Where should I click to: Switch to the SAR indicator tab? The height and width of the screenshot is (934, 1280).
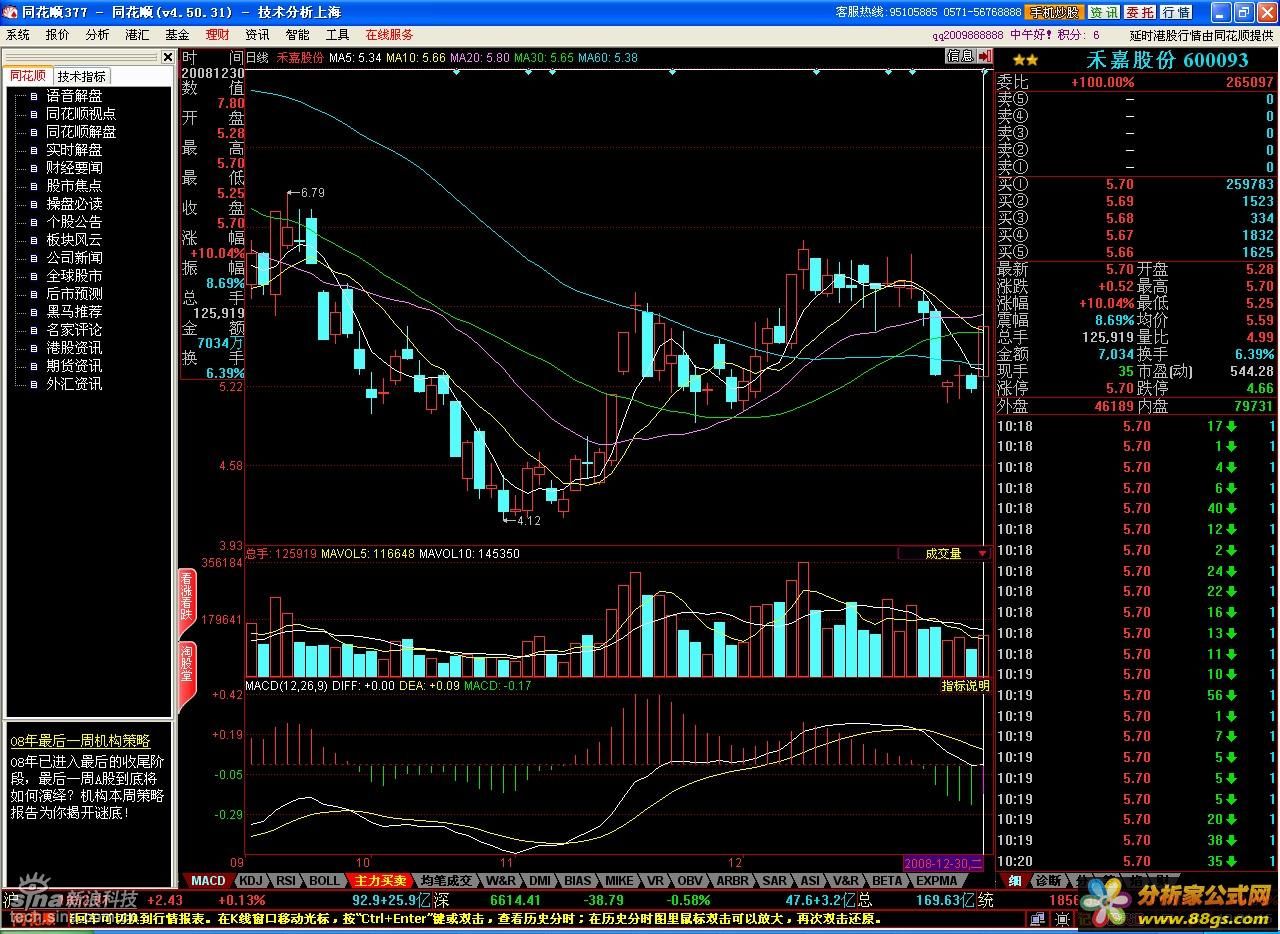tap(774, 881)
